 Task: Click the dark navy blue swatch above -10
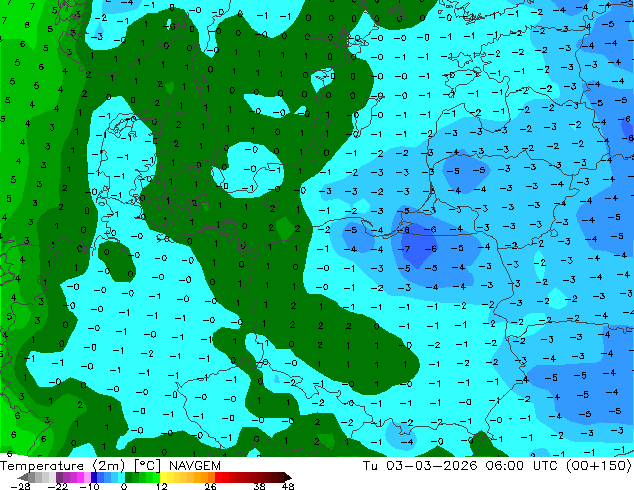(x=94, y=477)
